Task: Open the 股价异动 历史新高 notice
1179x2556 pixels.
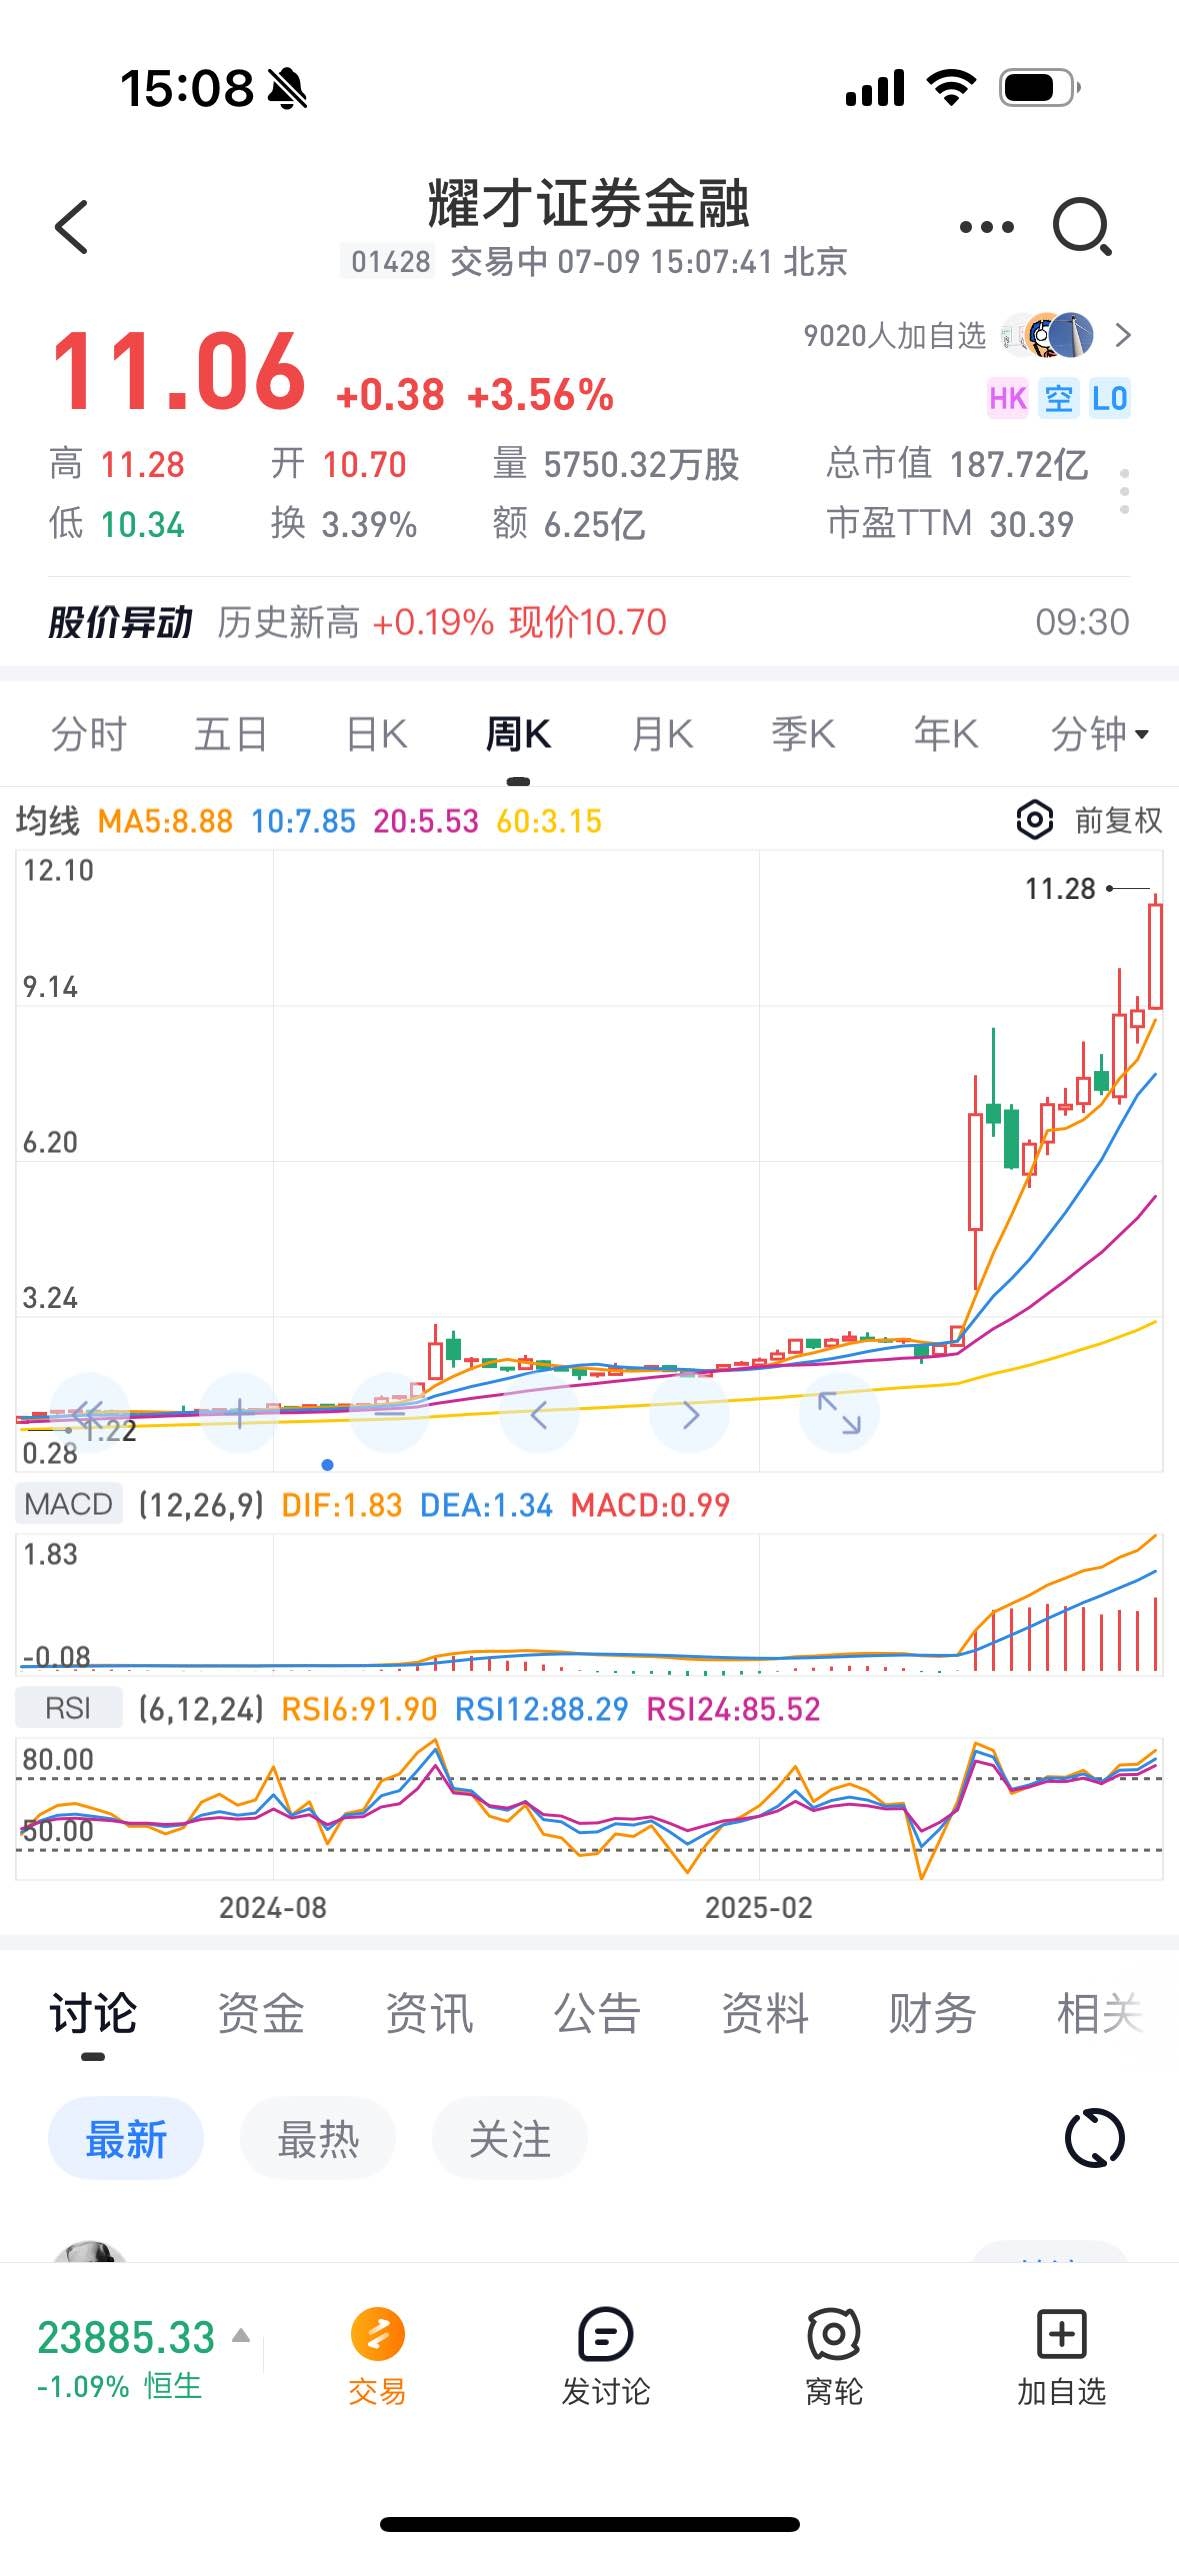Action: coord(589,622)
